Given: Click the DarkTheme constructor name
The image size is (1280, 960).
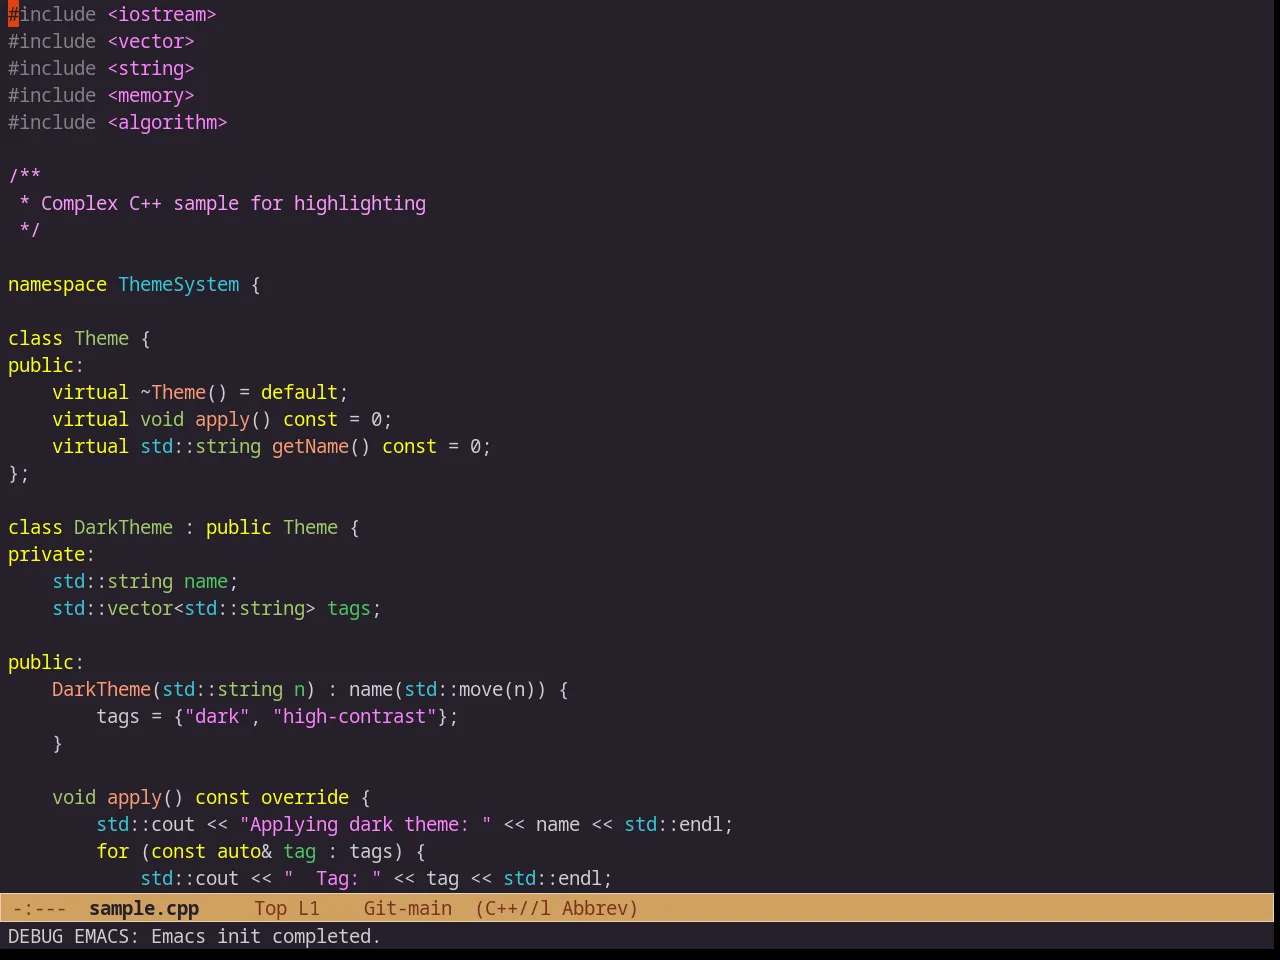Looking at the screenshot, I should click(x=101, y=689).
